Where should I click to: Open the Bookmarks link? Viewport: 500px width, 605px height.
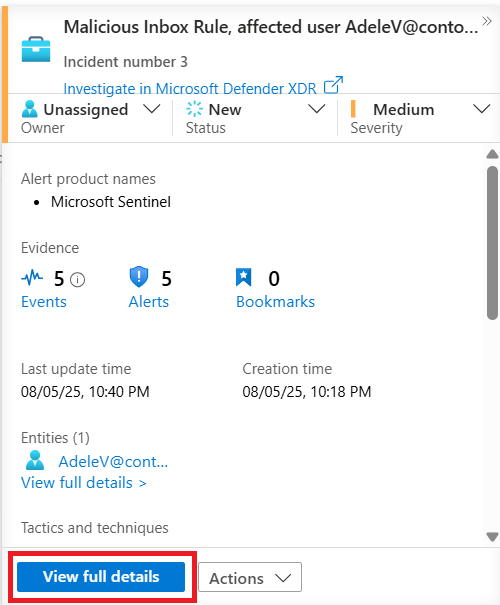(275, 302)
